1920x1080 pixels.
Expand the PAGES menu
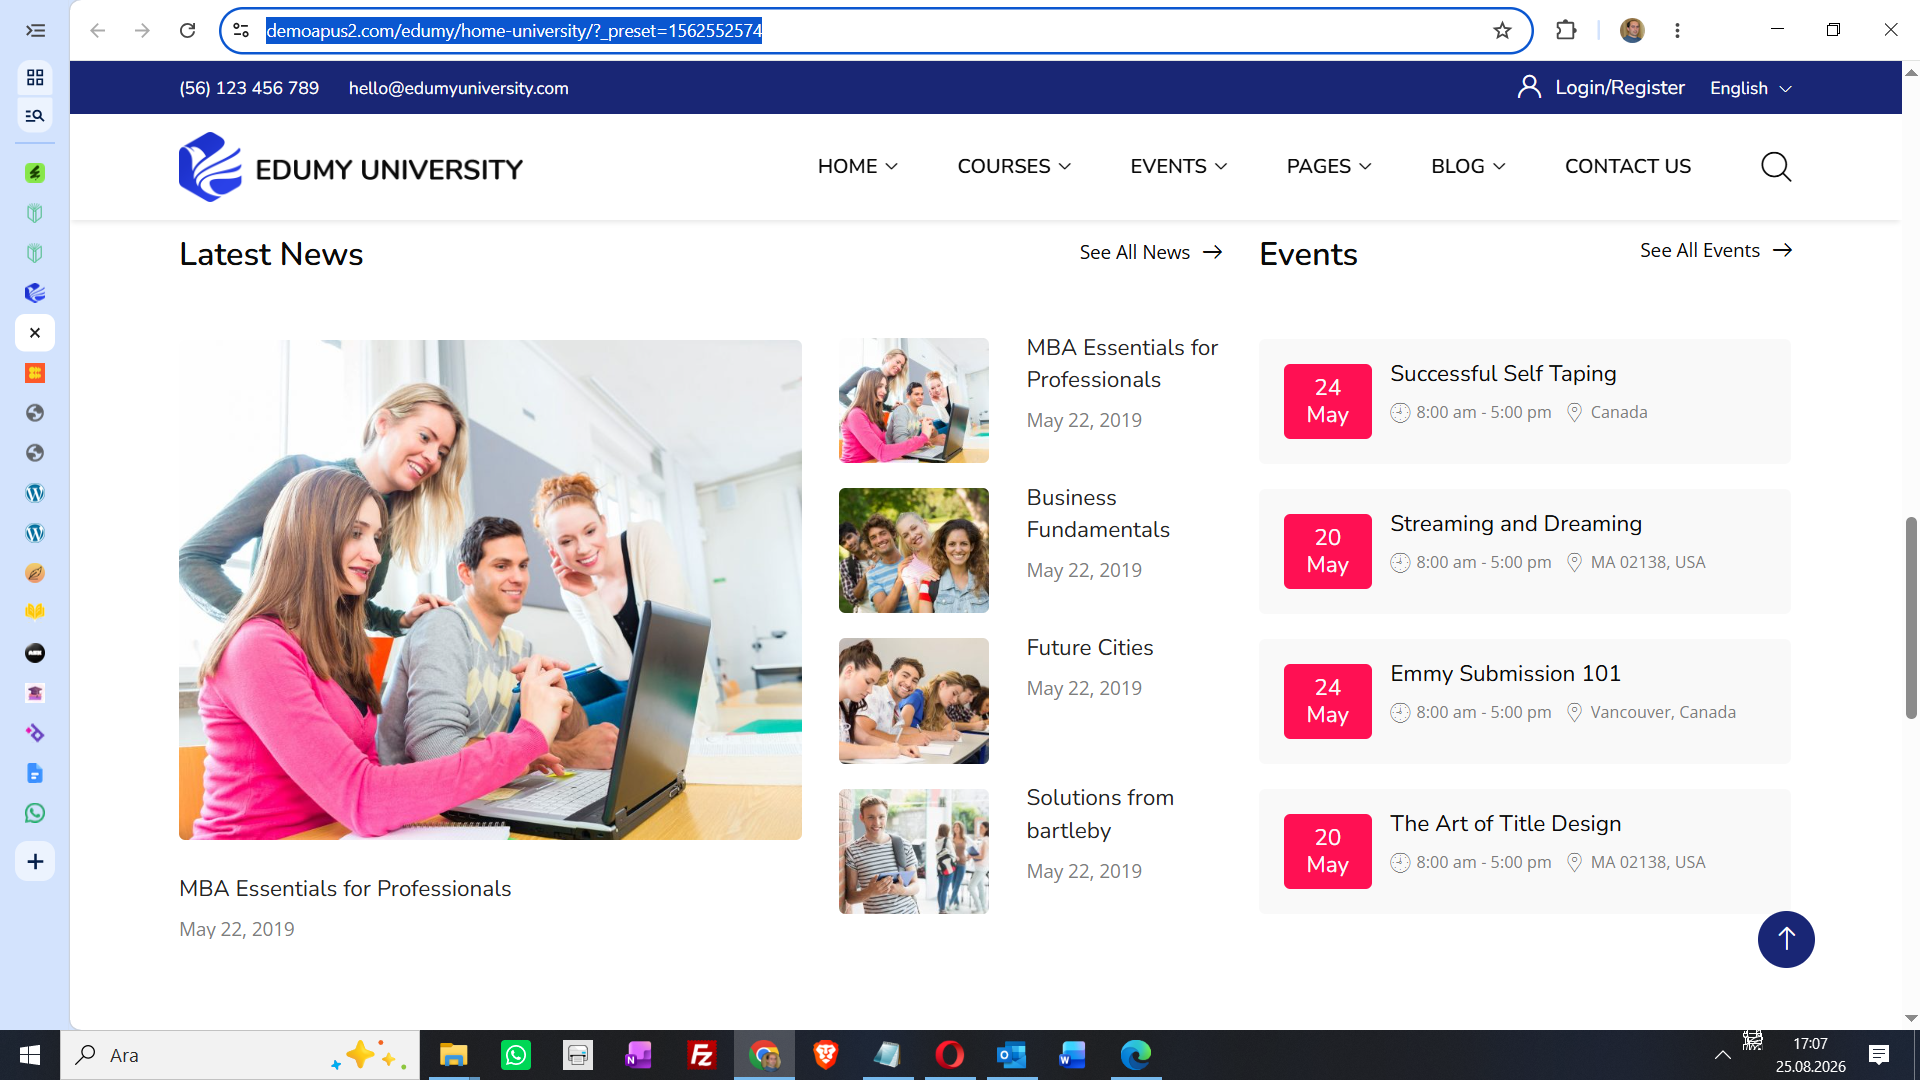tap(1329, 167)
